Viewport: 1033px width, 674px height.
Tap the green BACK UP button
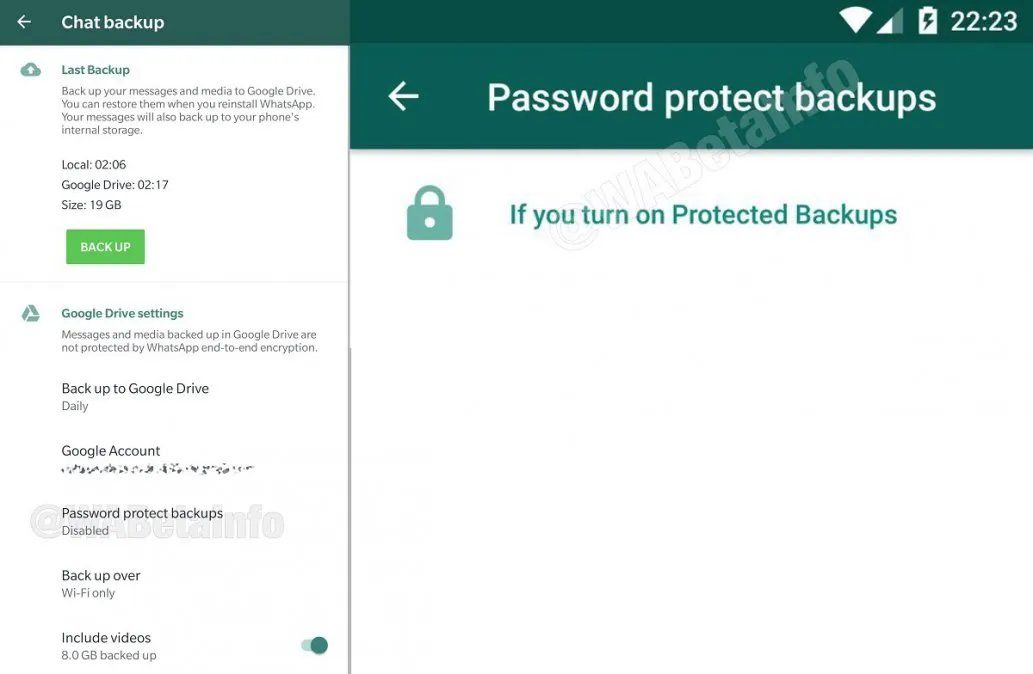(105, 246)
